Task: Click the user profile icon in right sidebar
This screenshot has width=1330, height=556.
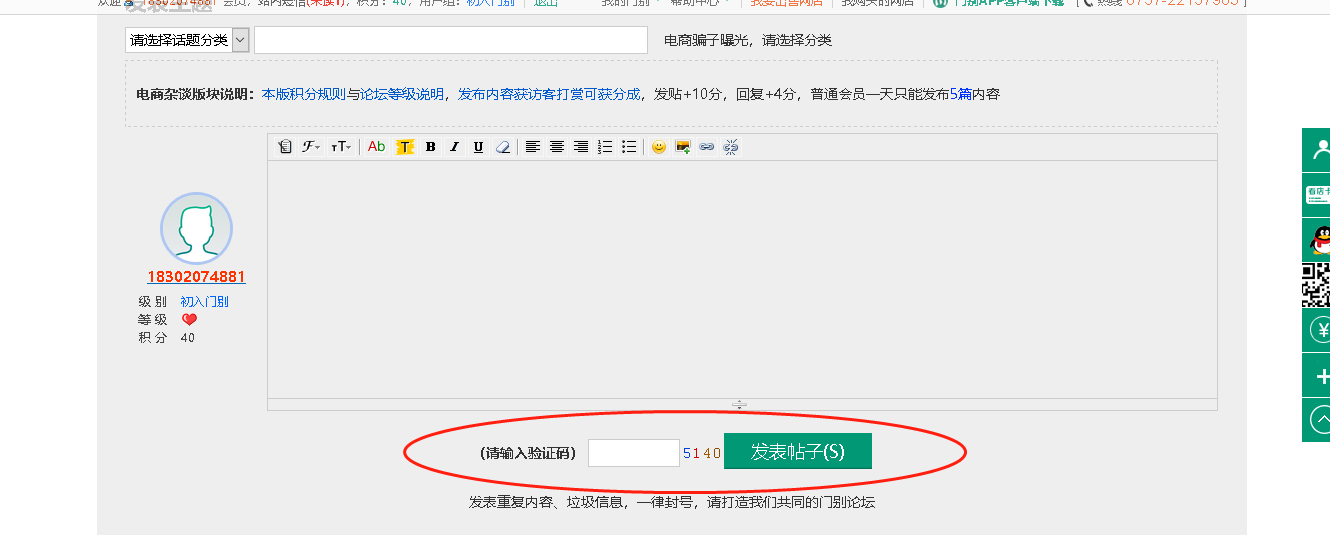Action: pos(1317,150)
